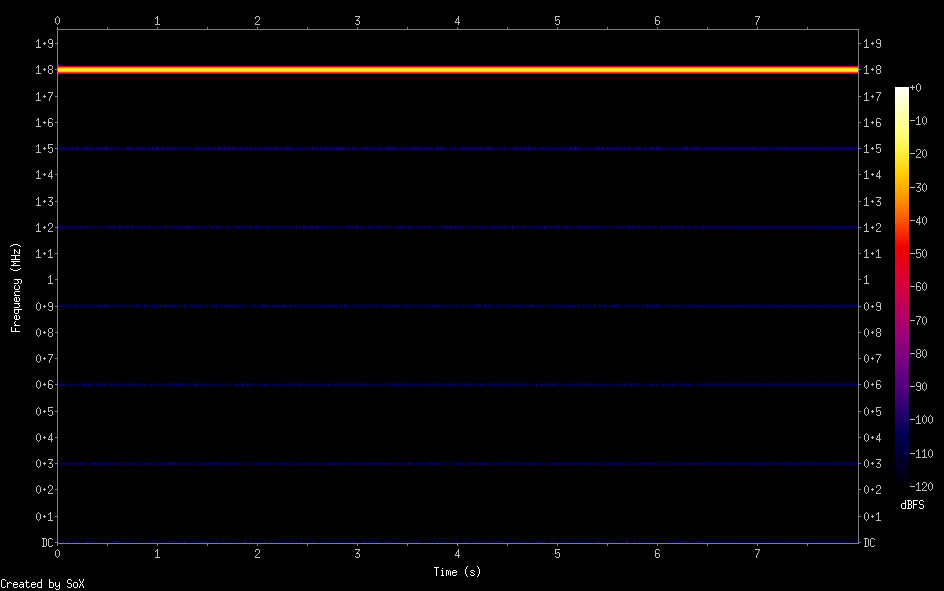Click the '1.8' tick on the left frequency axis
This screenshot has width=944, height=591.
[45, 70]
